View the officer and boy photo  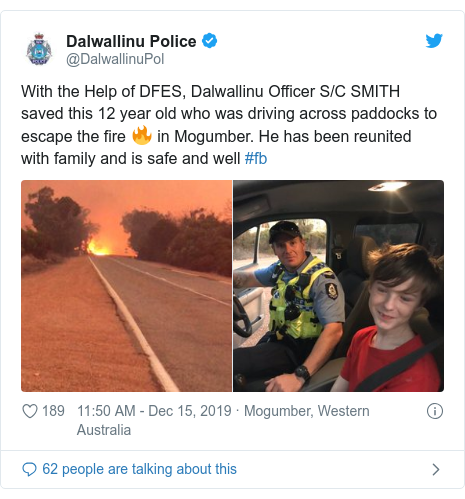coord(338,286)
